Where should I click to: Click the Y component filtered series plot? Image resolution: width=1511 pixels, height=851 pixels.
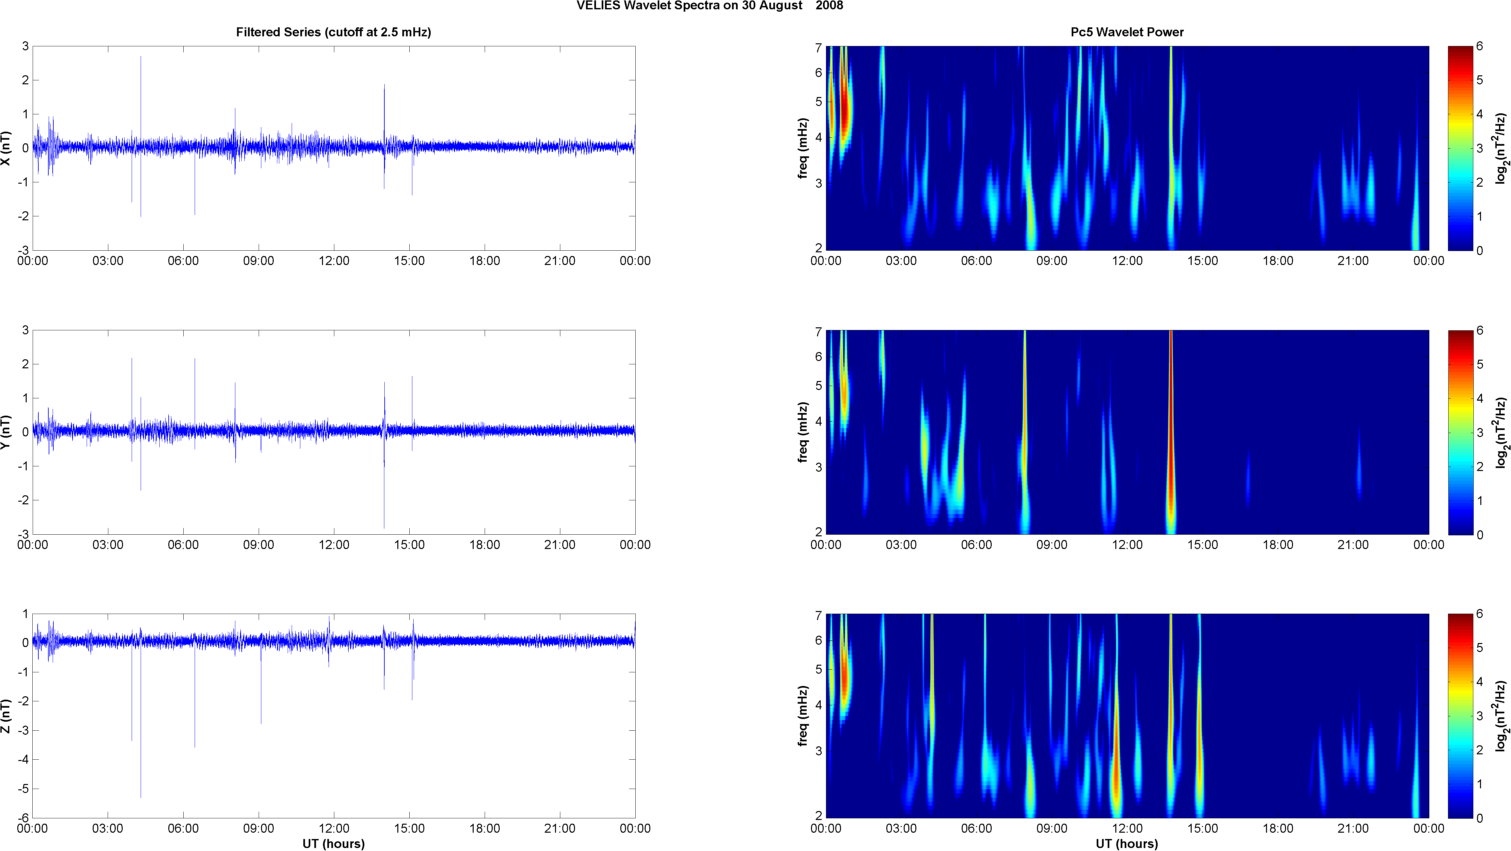pyautogui.click(x=334, y=432)
